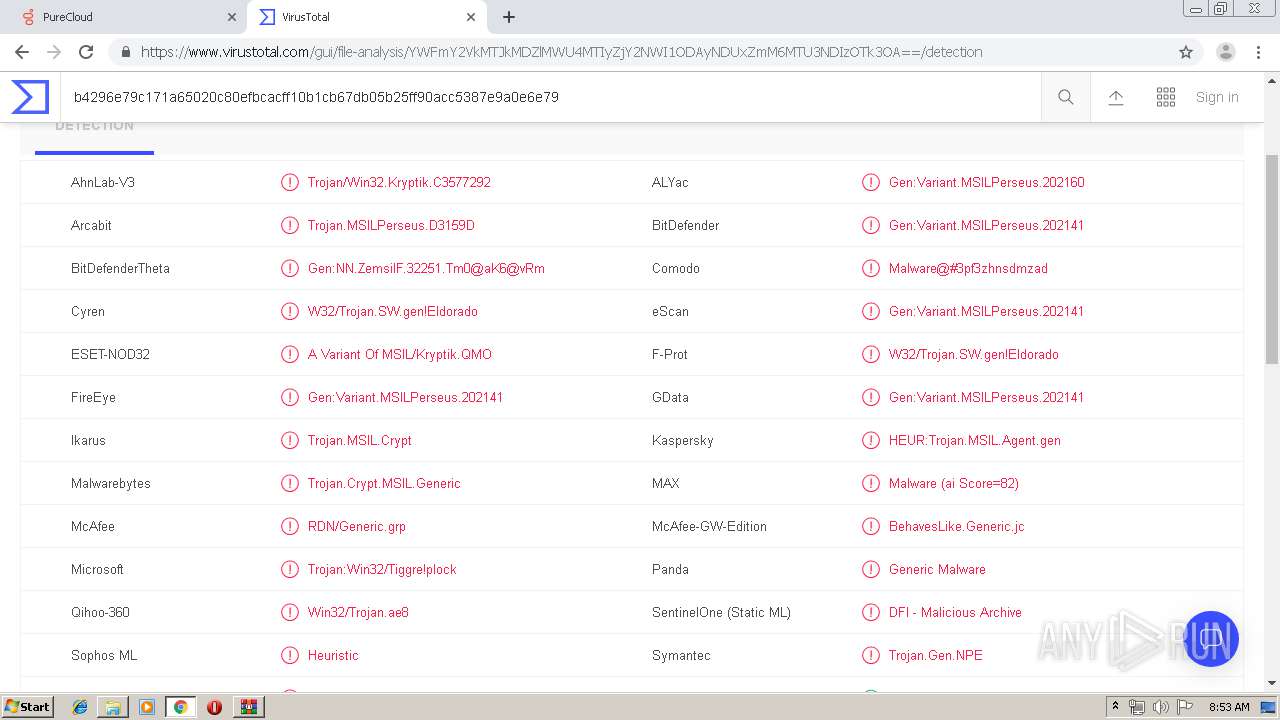
Task: Select HEUR:Trojan.MSIL.Agent.gen result
Action: click(975, 440)
